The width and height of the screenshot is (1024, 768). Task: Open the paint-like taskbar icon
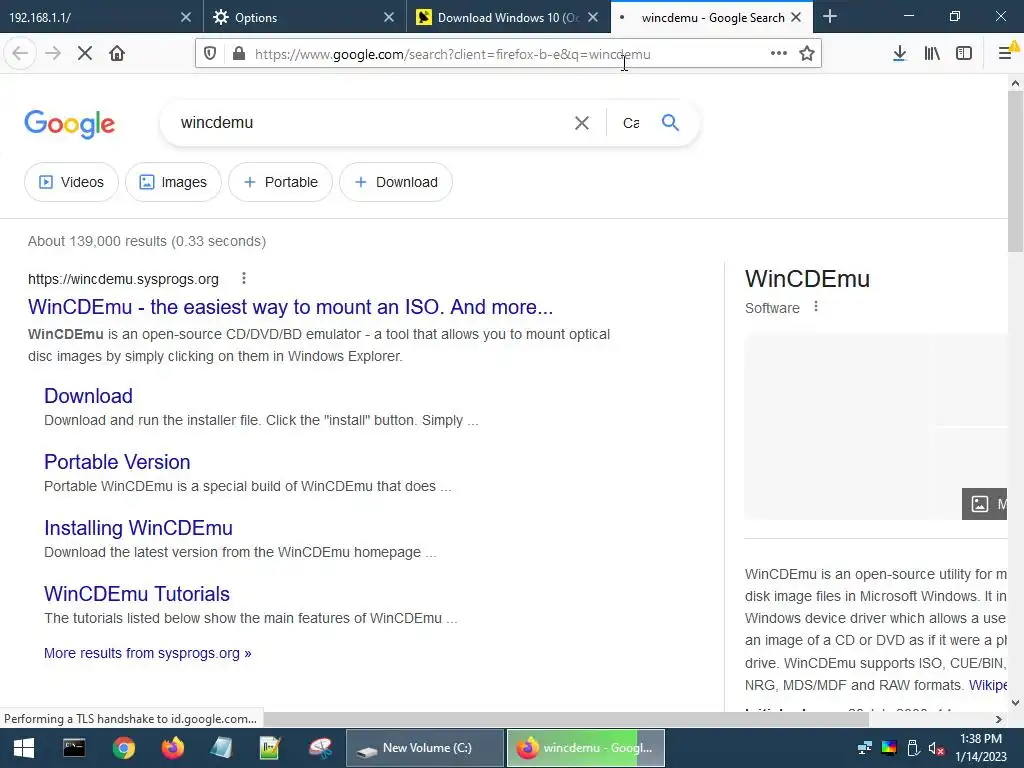(x=320, y=748)
